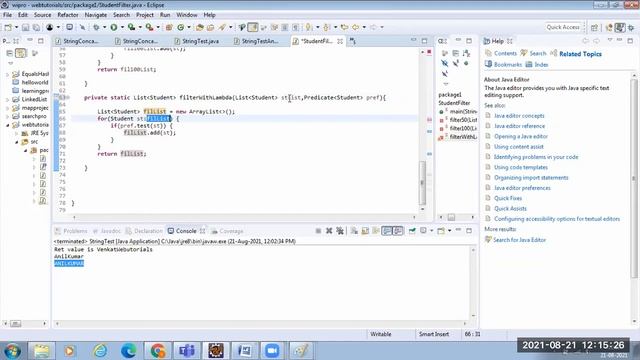Open the dropdown arrow beside the New Class icon
This screenshot has width=640, height=360.
pyautogui.click(x=189, y=27)
